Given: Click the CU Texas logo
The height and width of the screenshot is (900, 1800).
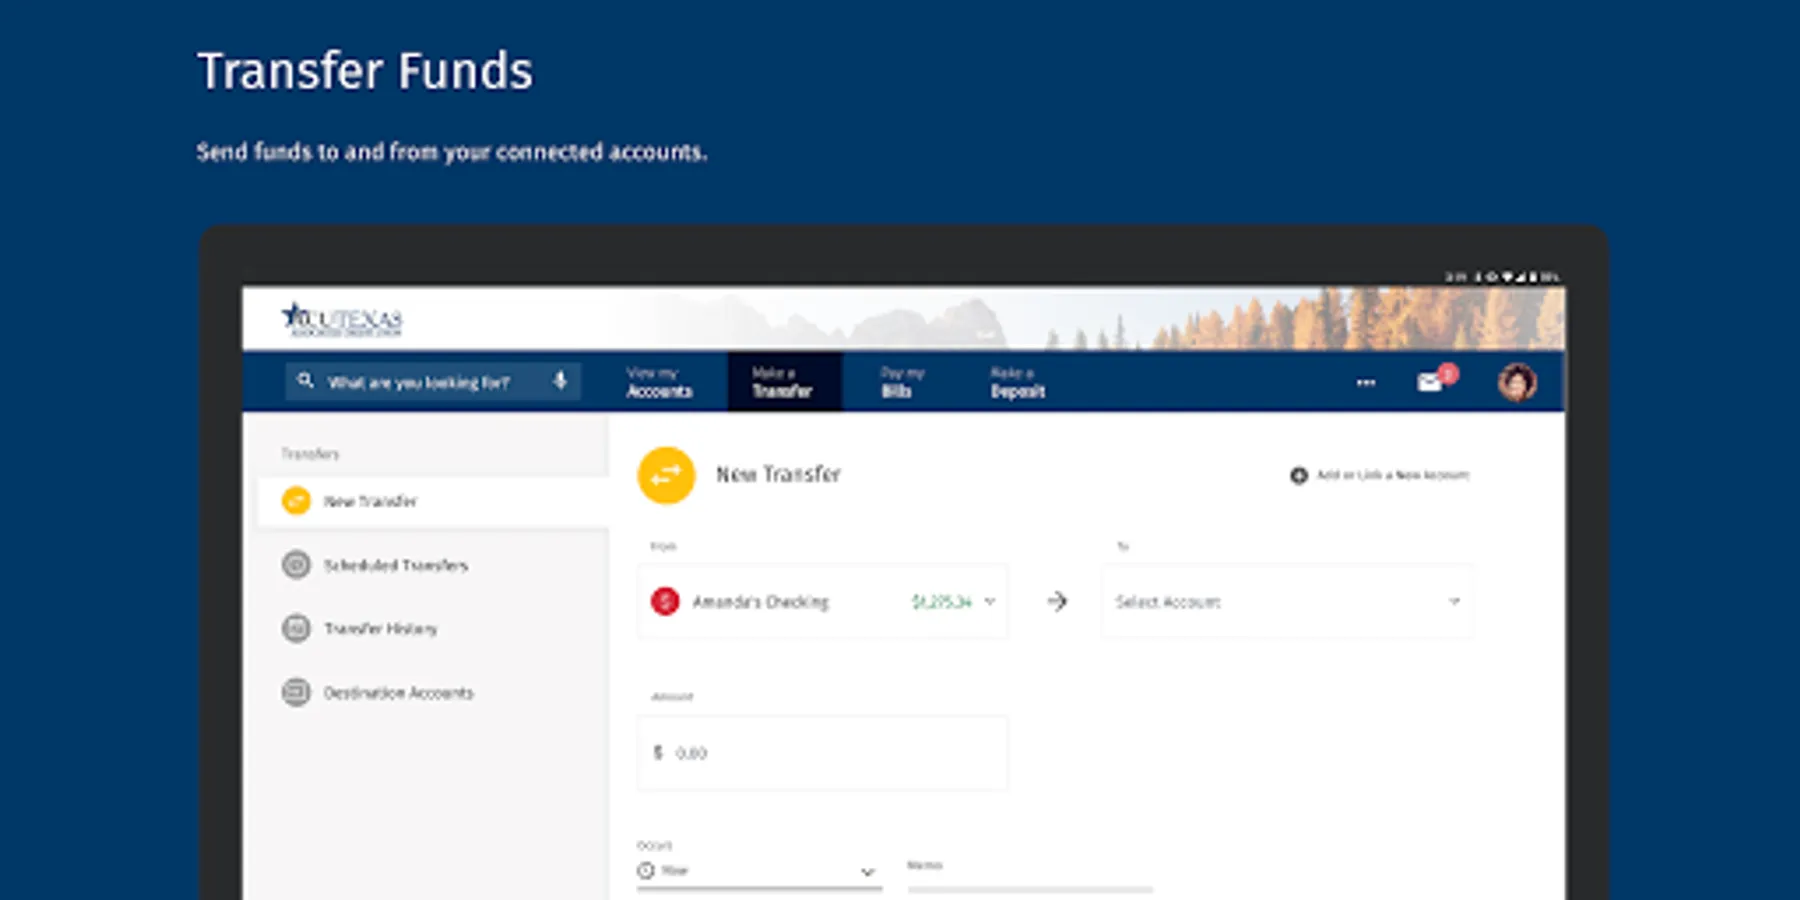Looking at the screenshot, I should [342, 320].
